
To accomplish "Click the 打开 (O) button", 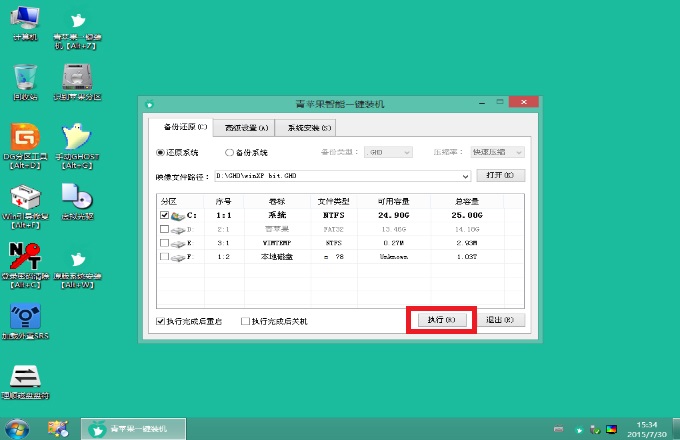I will point(500,175).
